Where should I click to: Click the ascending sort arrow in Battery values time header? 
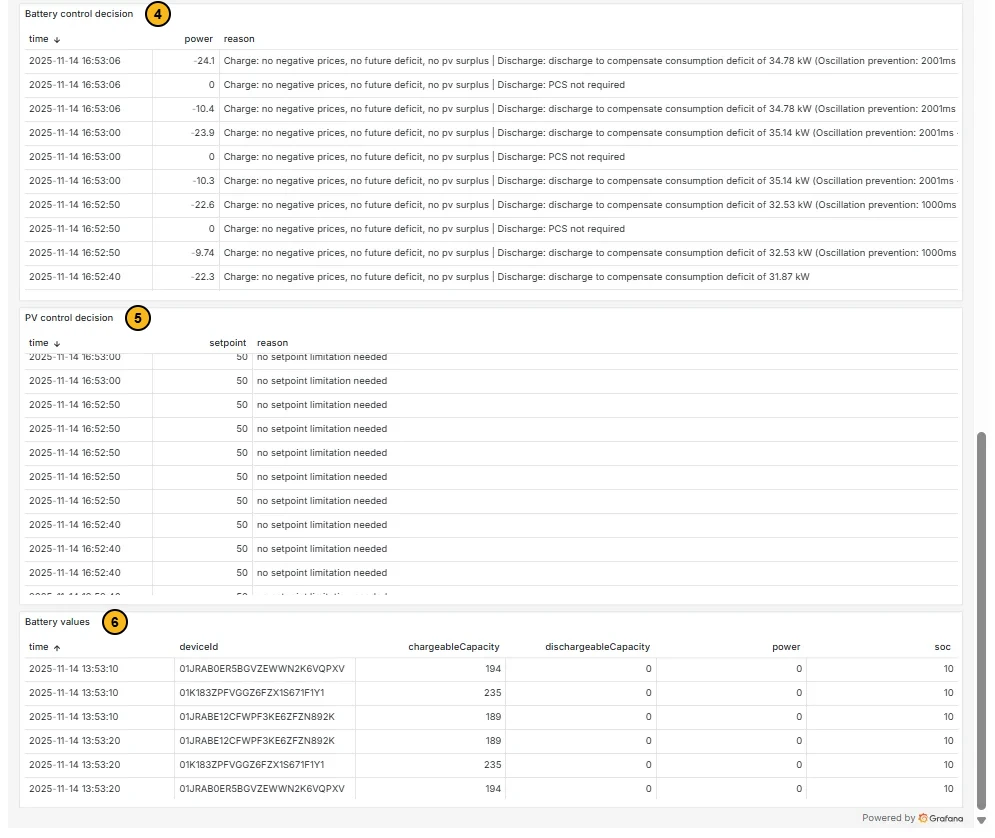[x=57, y=648]
